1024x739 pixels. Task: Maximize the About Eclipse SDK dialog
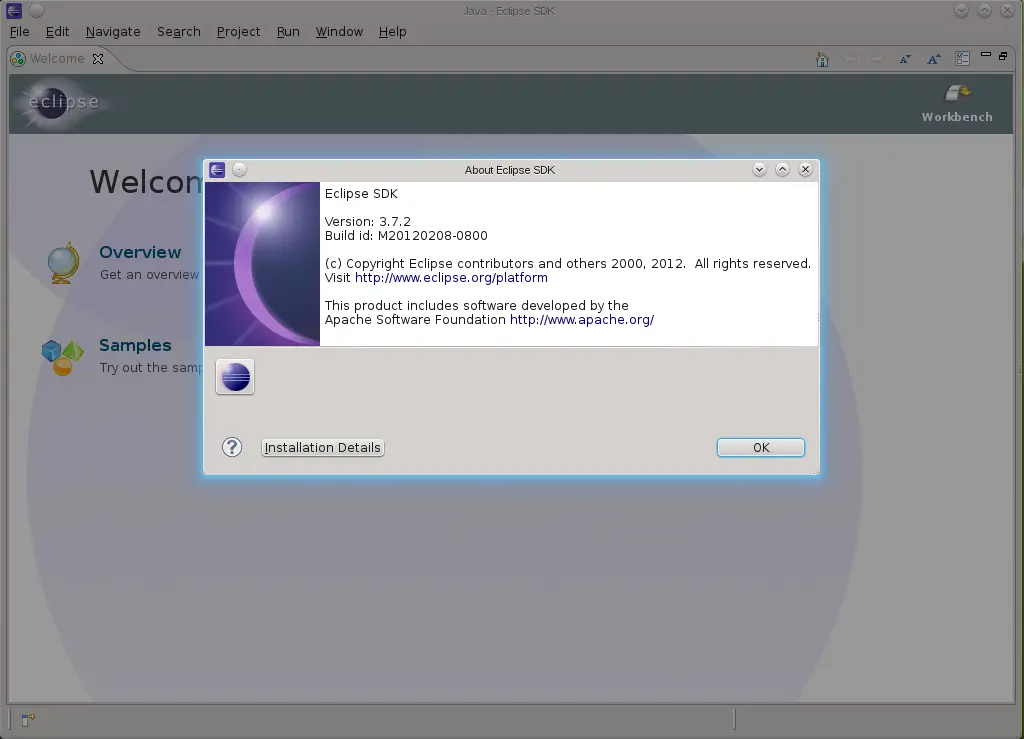[x=782, y=170]
